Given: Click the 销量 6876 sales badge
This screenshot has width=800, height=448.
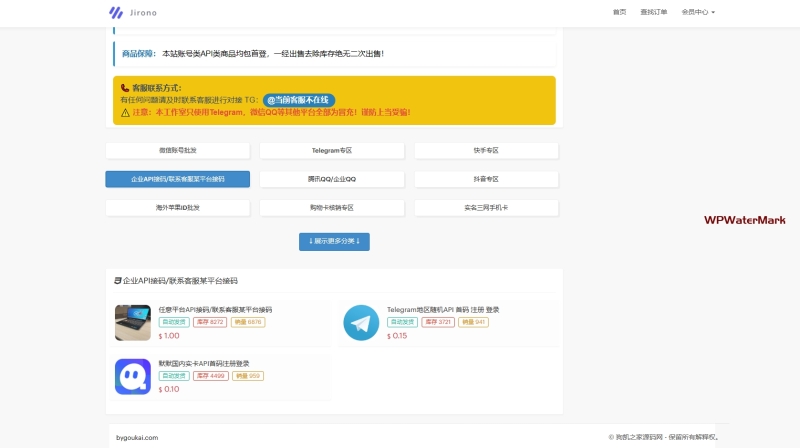Looking at the screenshot, I should 248,322.
